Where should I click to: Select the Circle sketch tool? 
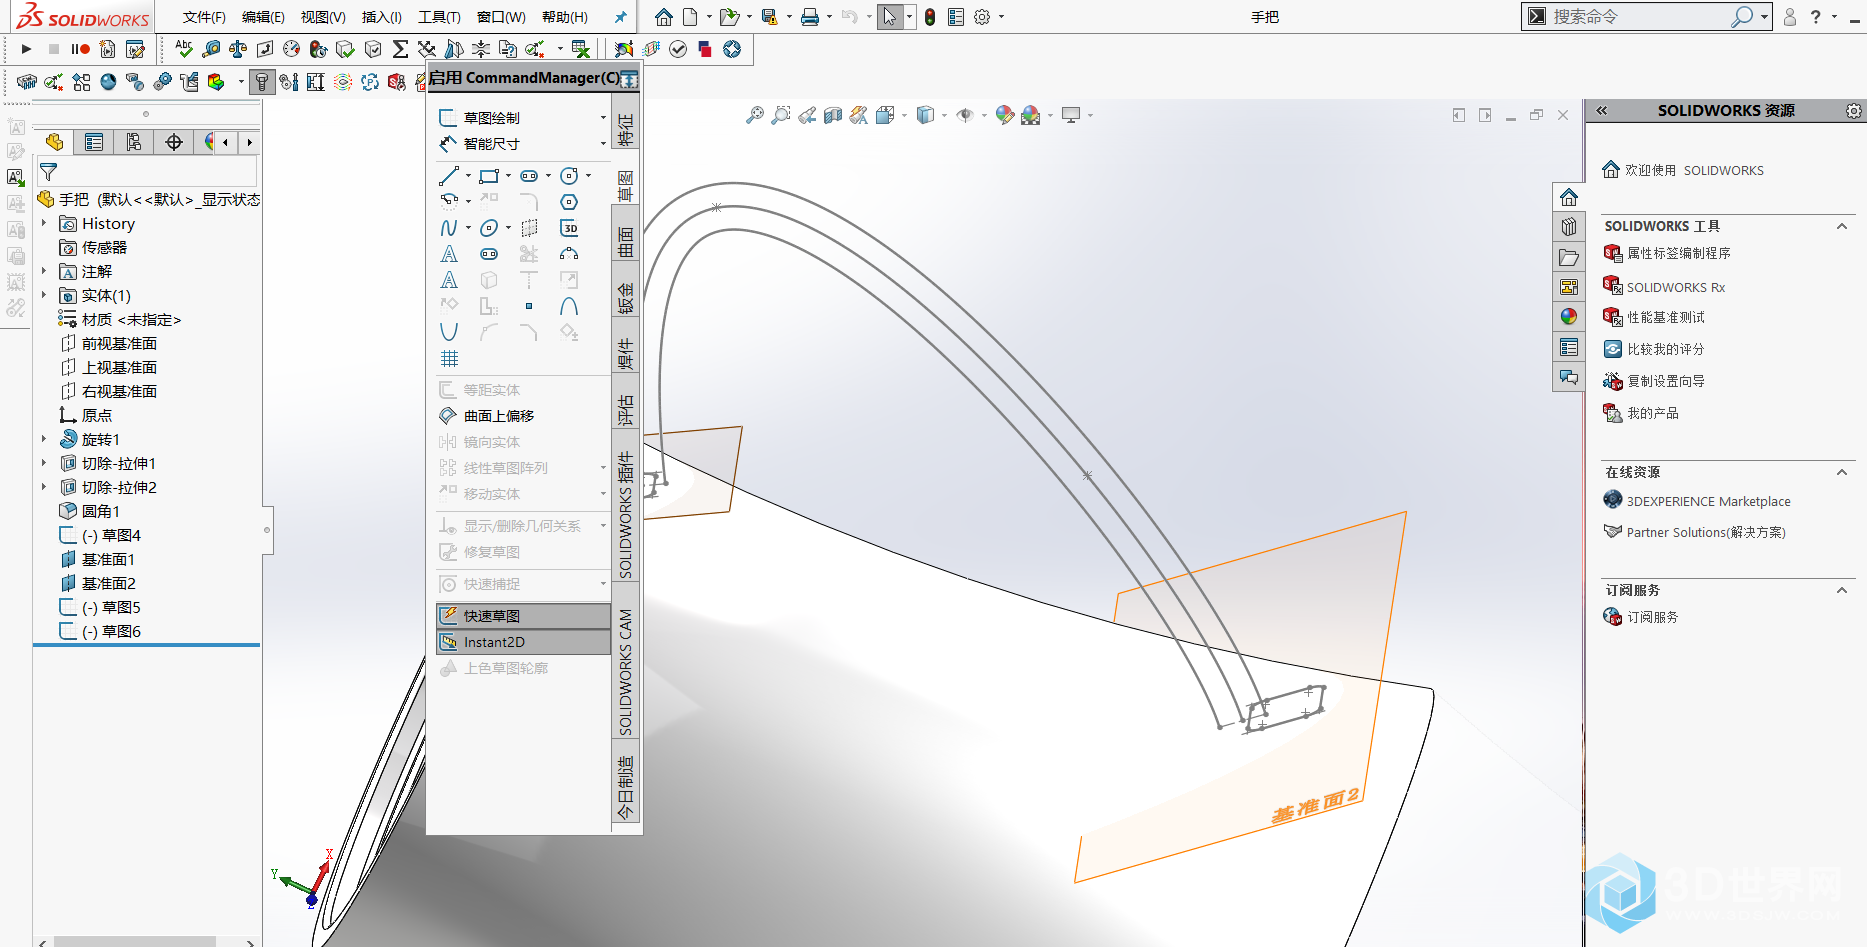click(569, 176)
